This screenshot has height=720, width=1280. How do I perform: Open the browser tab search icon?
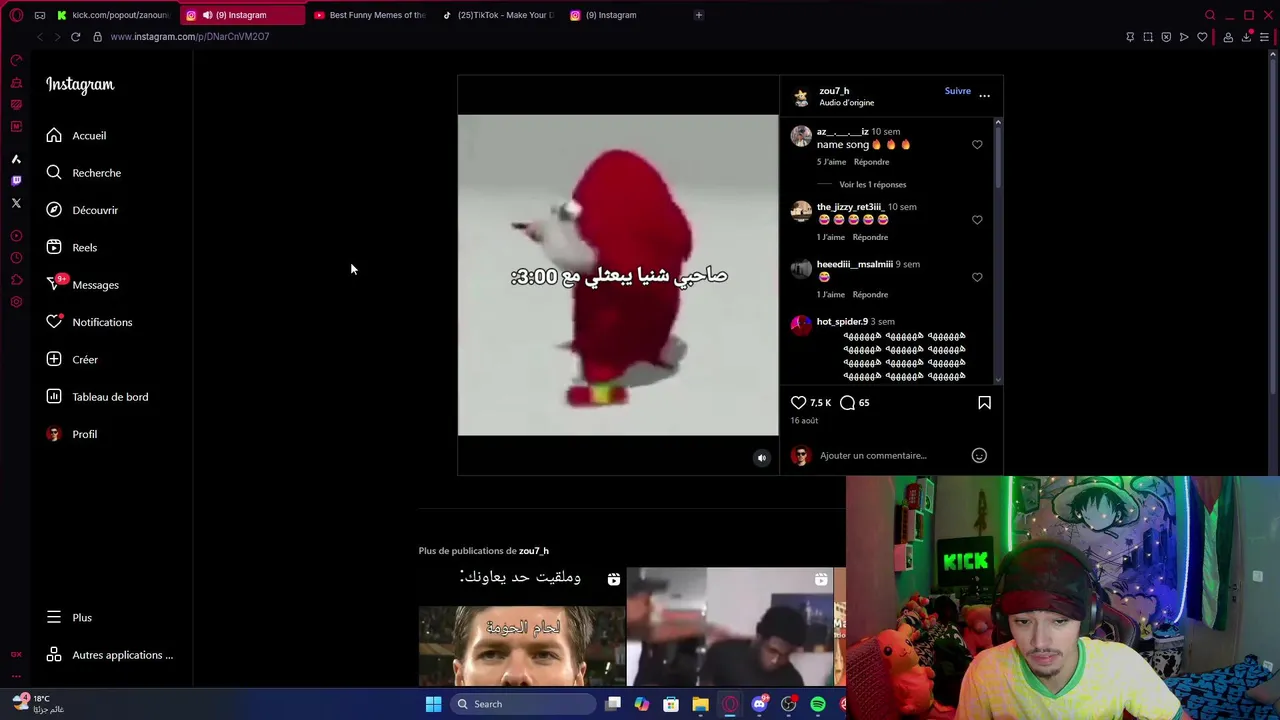1210,15
